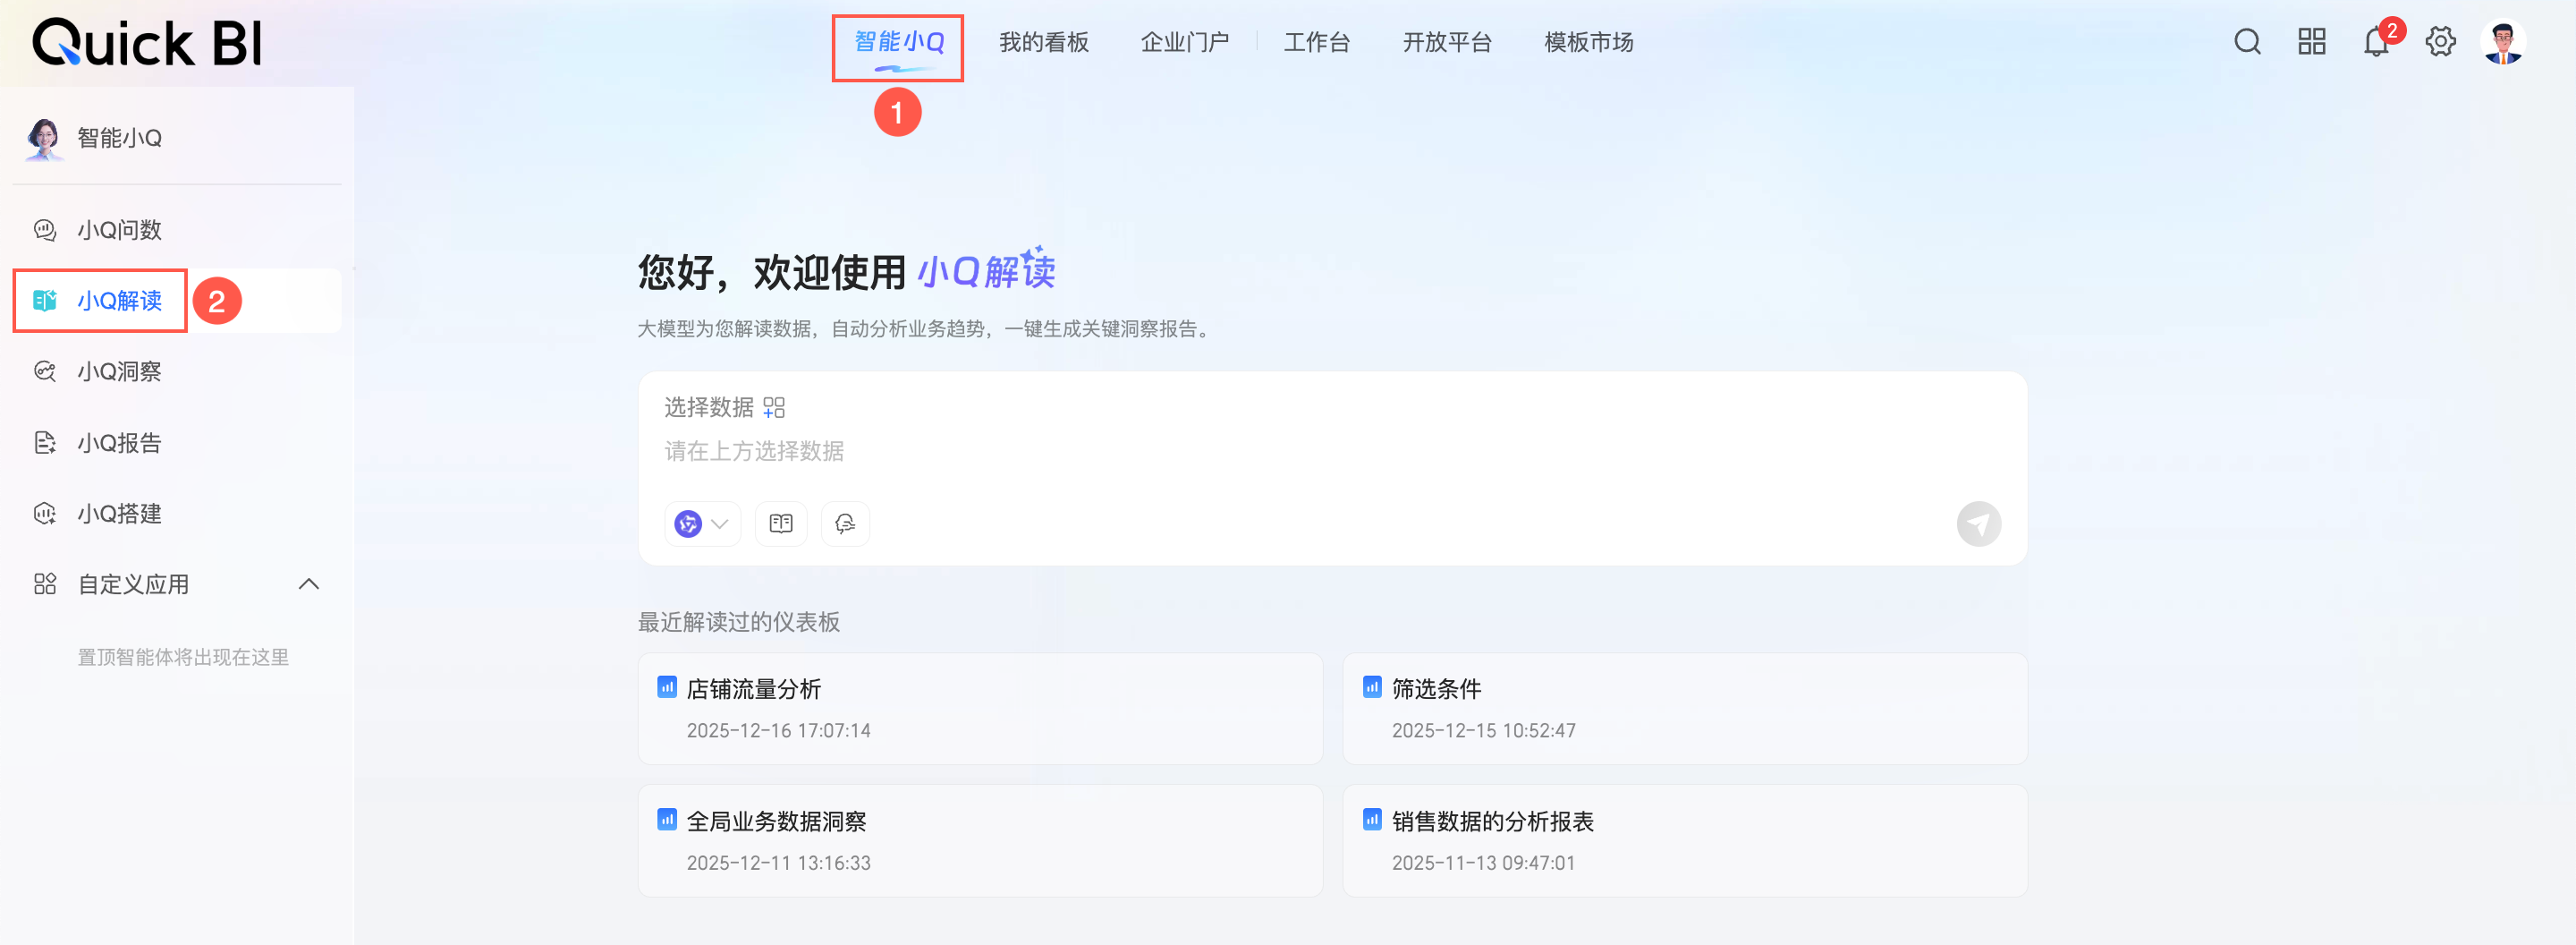The width and height of the screenshot is (2576, 945).
Task: Select 小Q解读 in the sidebar
Action: coord(177,300)
